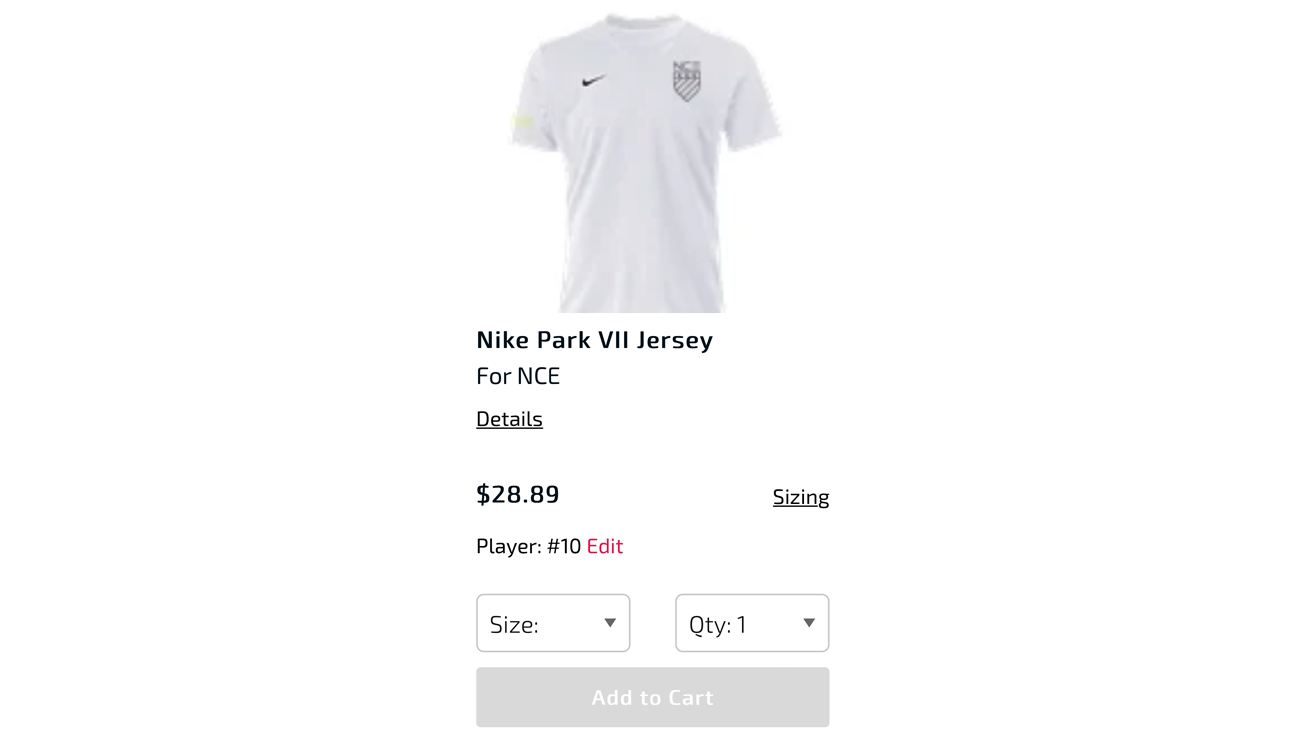1300x736 pixels.
Task: Open the Details link
Action: (509, 419)
